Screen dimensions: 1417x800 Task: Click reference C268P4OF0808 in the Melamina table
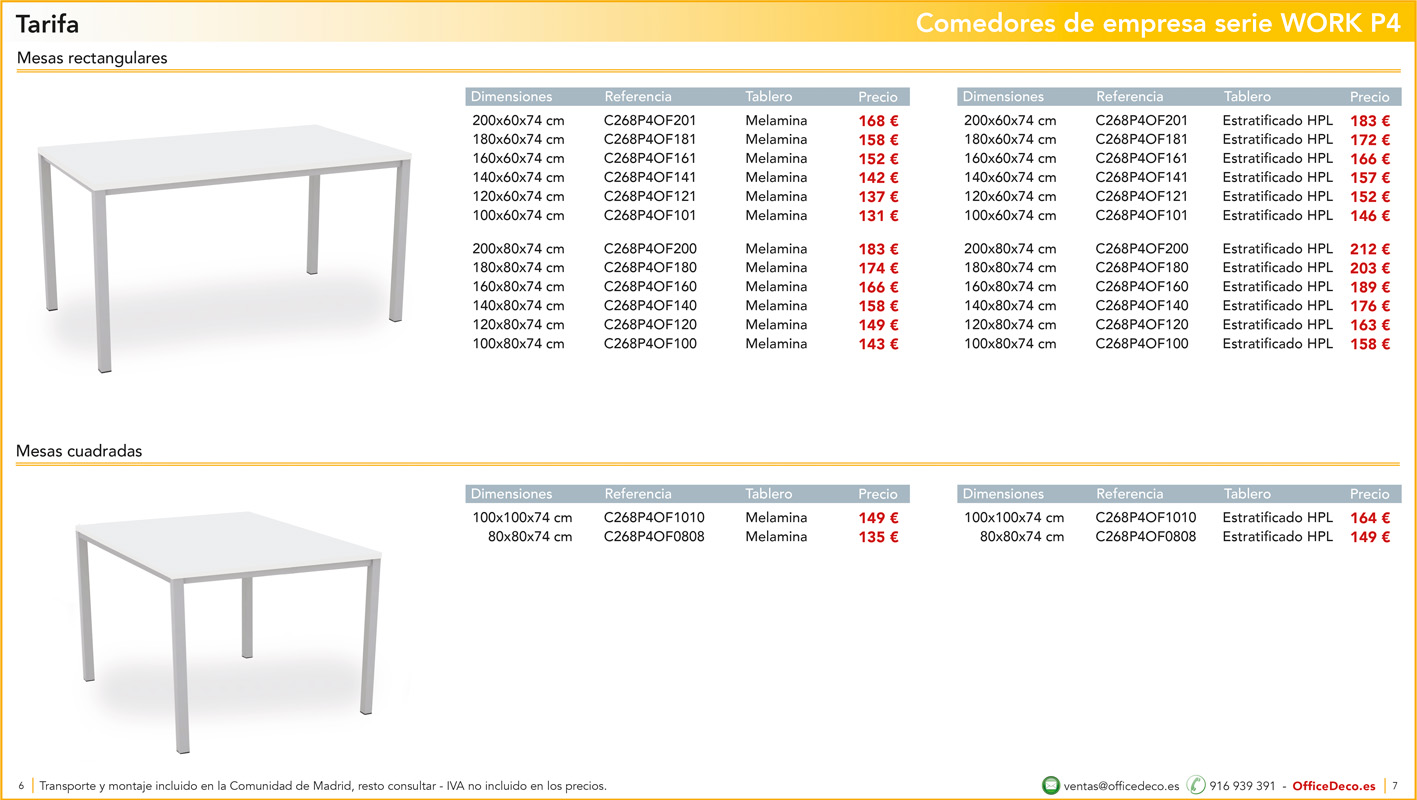[654, 537]
